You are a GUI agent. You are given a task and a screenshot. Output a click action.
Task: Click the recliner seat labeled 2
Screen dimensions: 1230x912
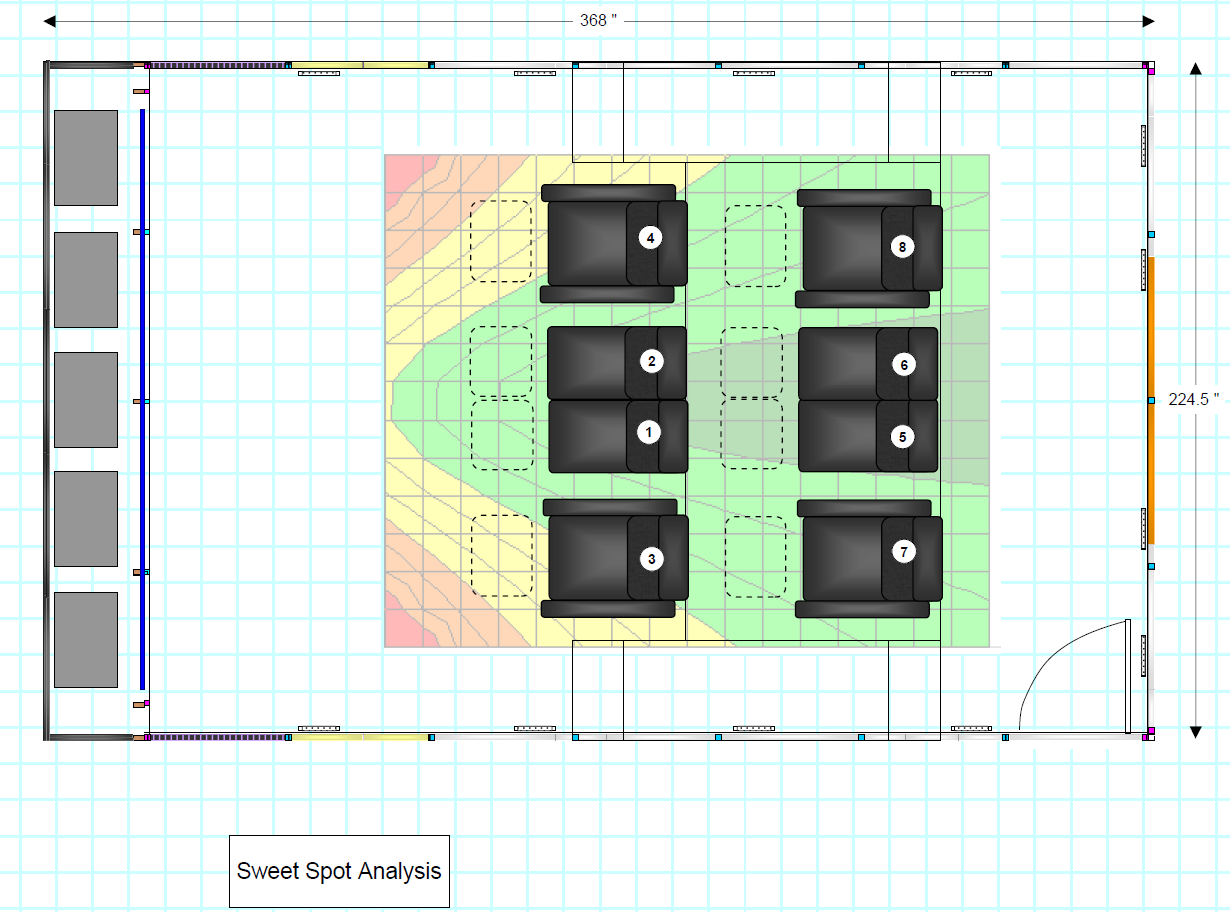tap(617, 362)
